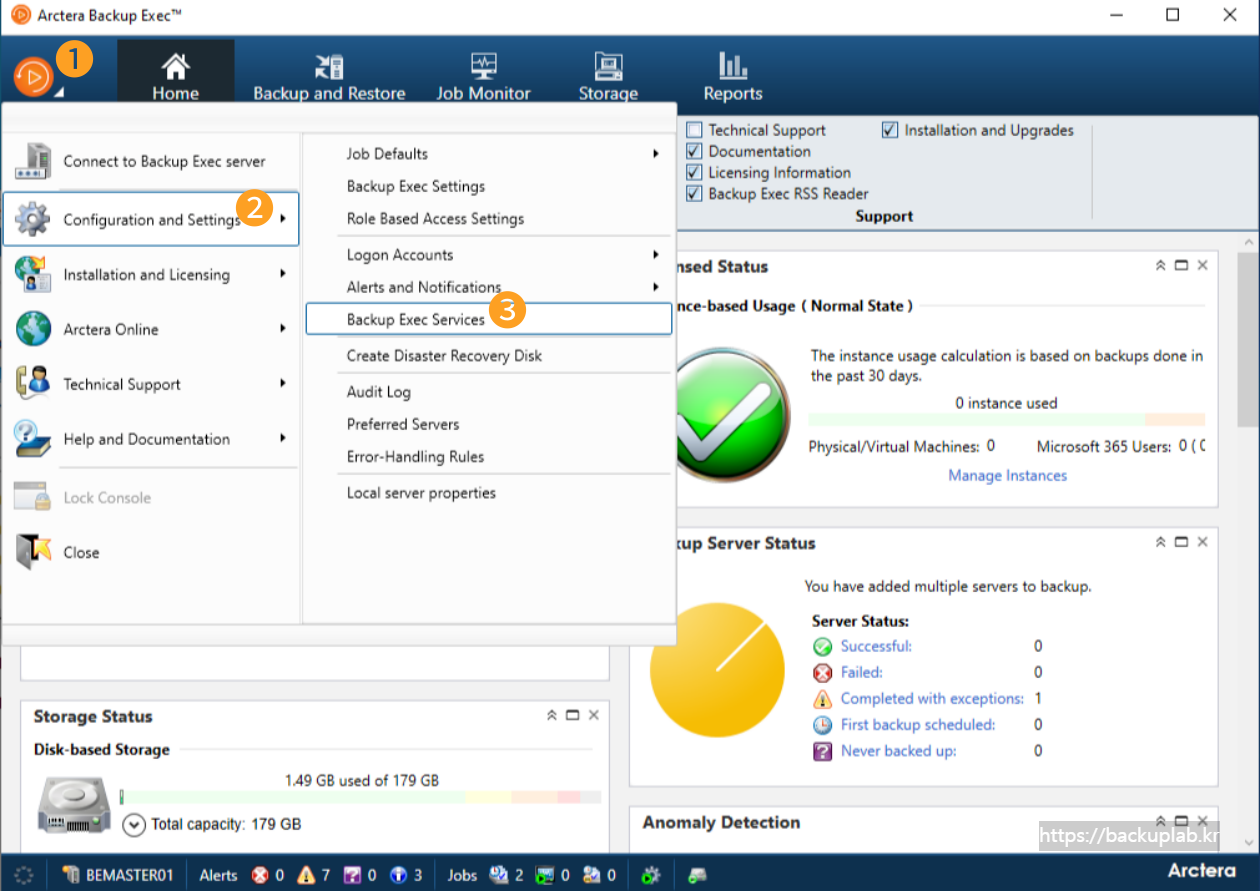Viewport: 1260px width, 891px height.
Task: Click Completed with exceptions warning icon
Action: 822,698
